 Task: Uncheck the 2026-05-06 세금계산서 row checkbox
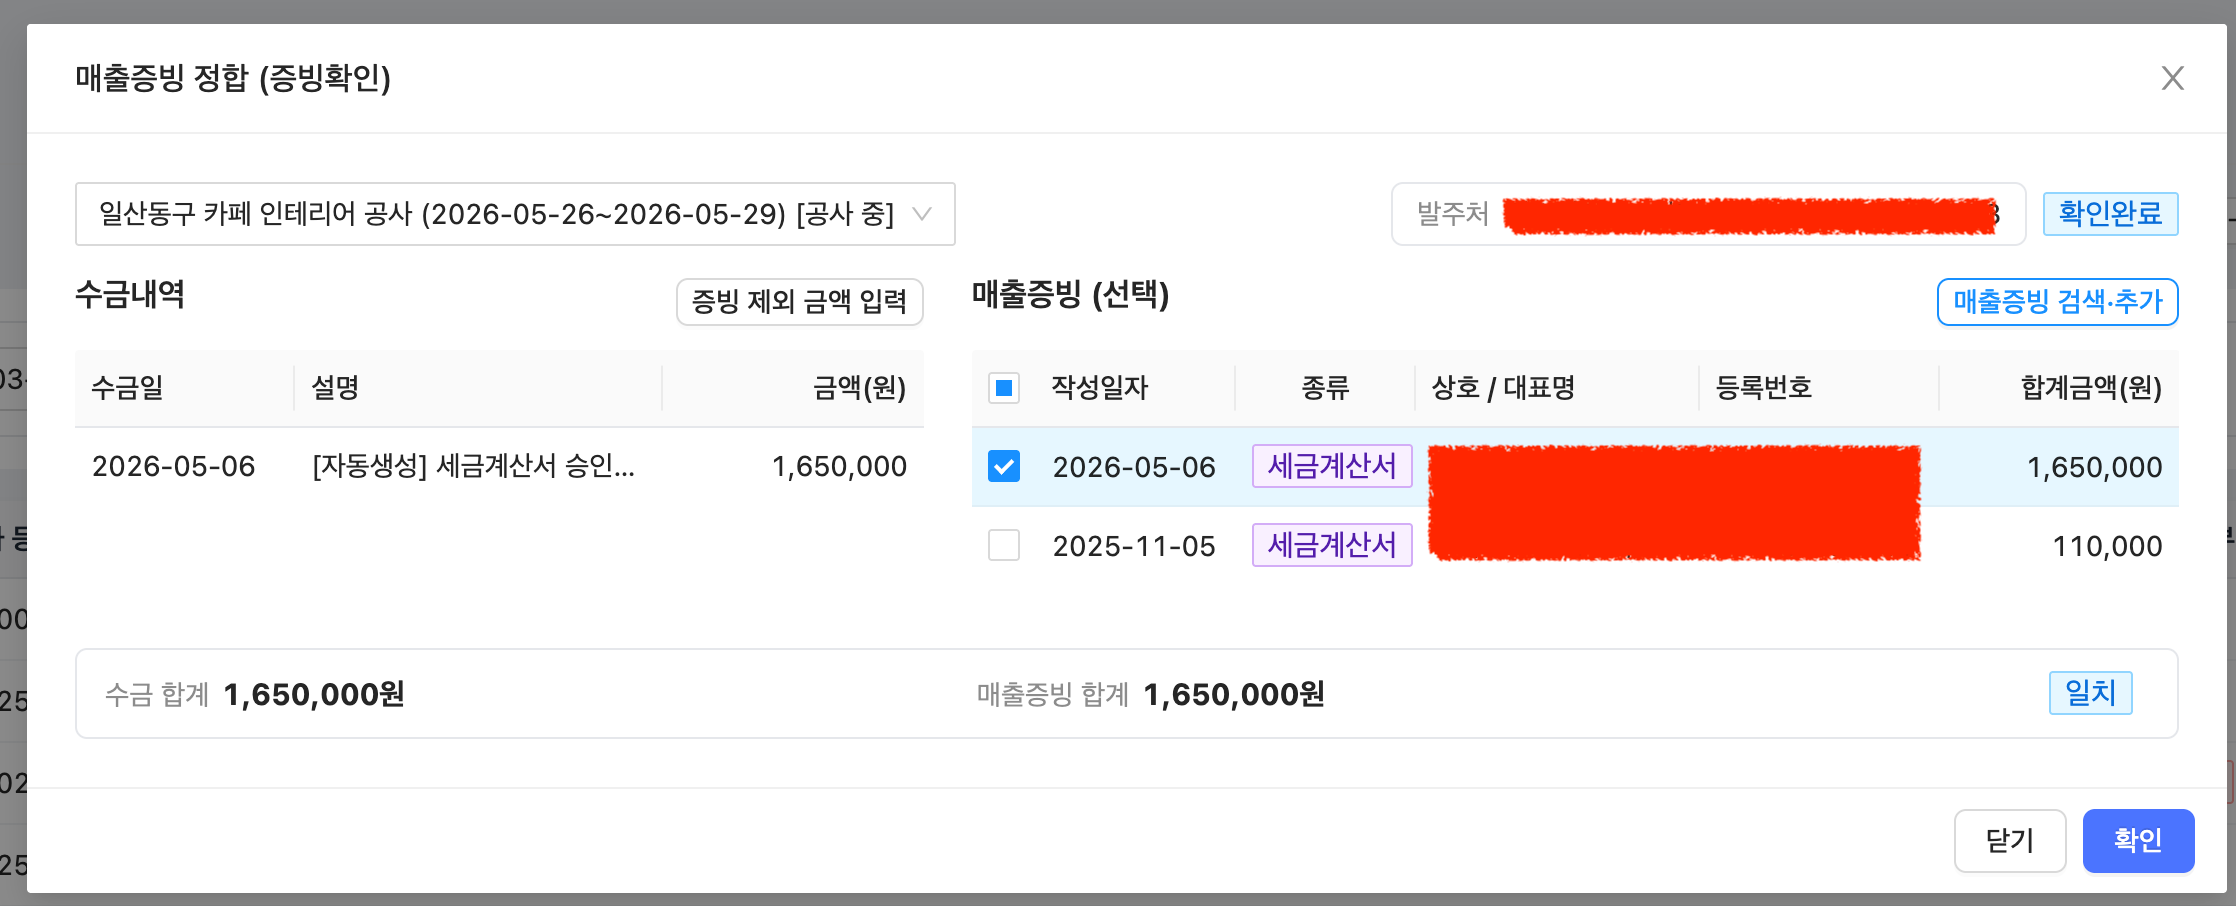pyautogui.click(x=1004, y=466)
